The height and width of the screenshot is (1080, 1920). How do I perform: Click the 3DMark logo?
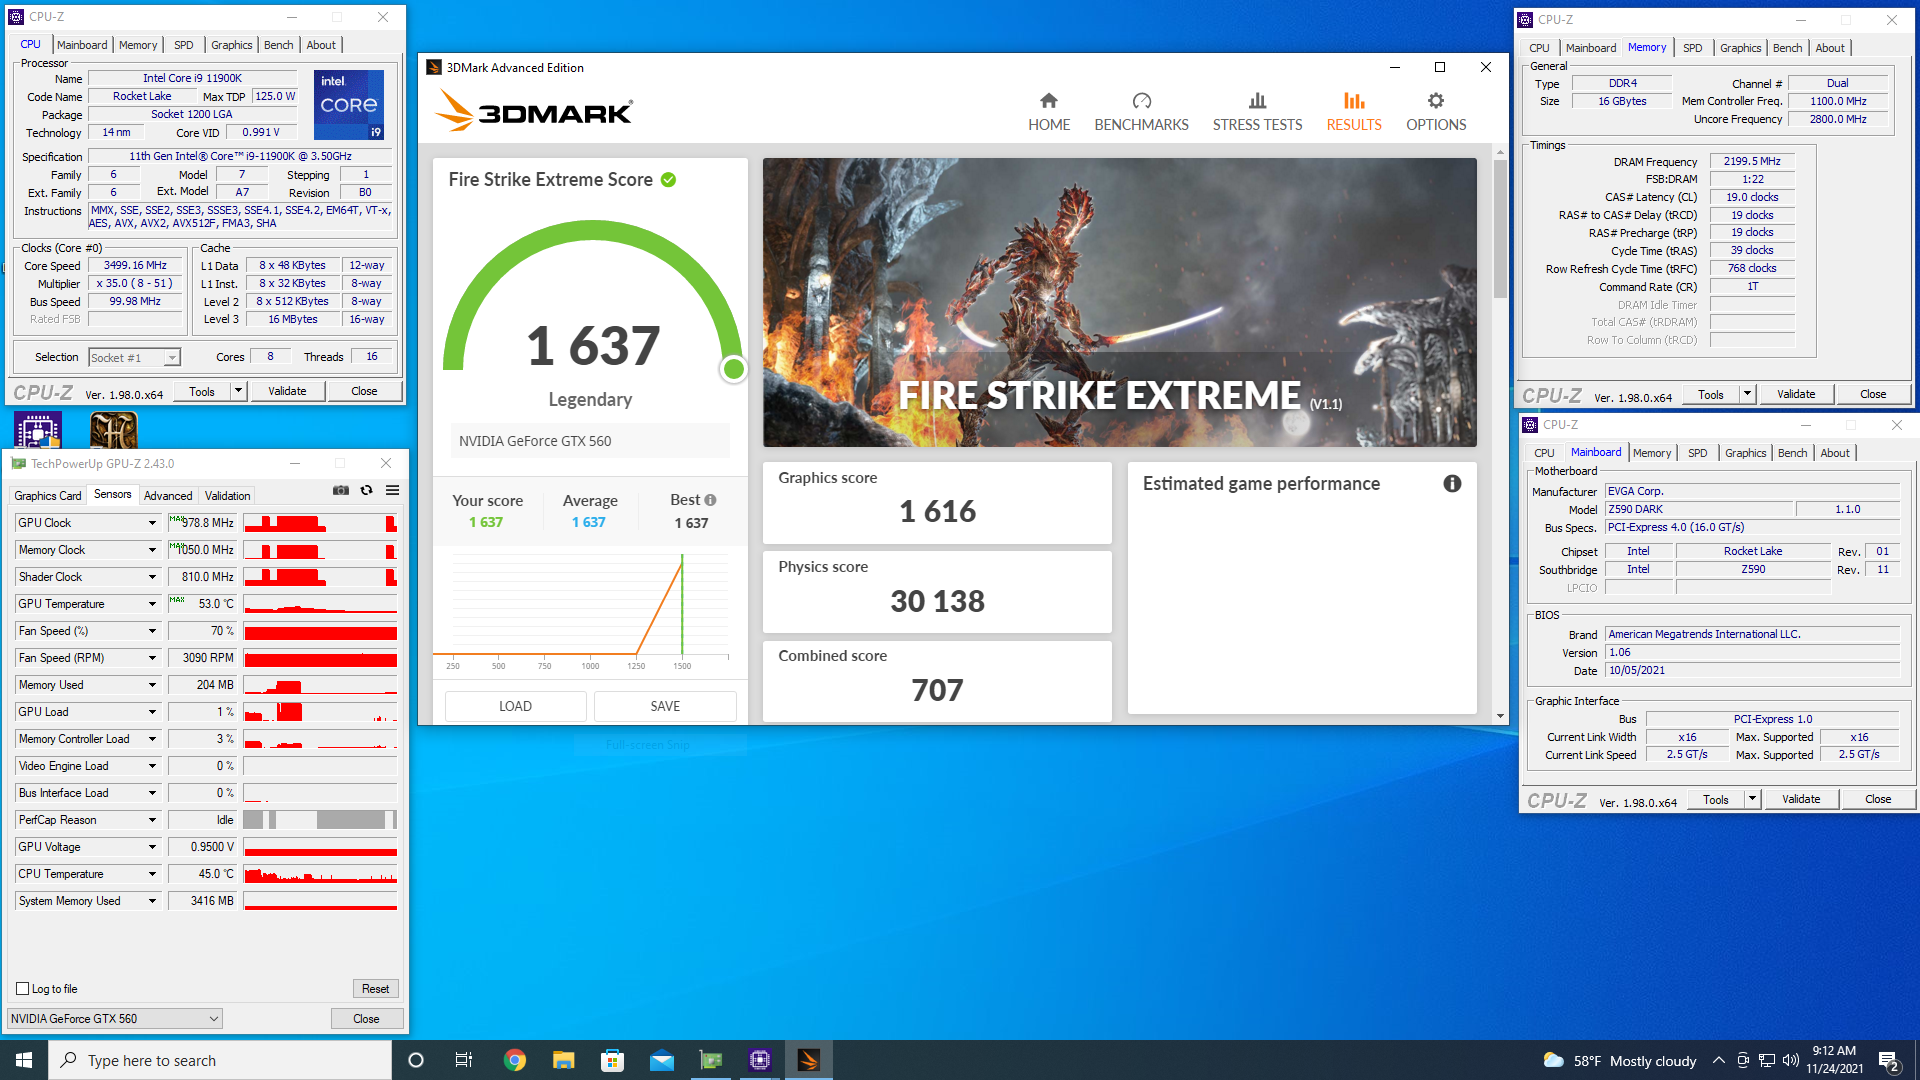[534, 111]
